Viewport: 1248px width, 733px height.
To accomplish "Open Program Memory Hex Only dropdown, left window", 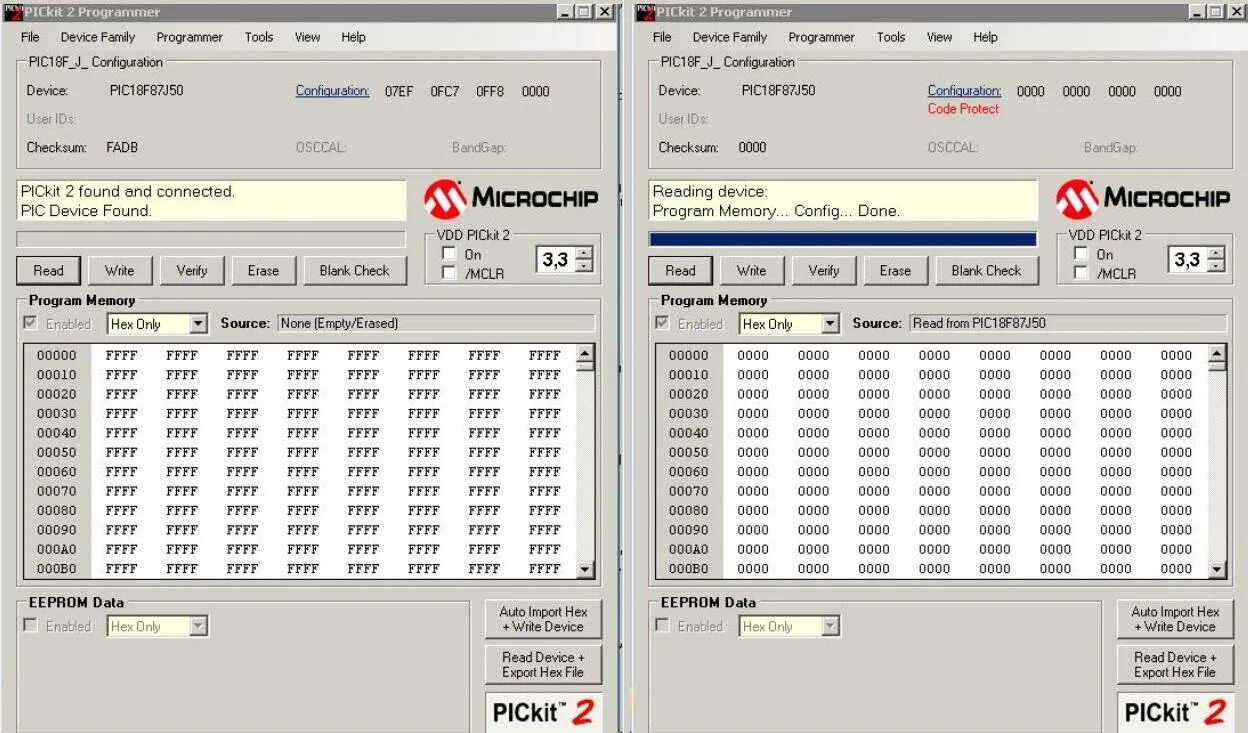I will point(157,324).
